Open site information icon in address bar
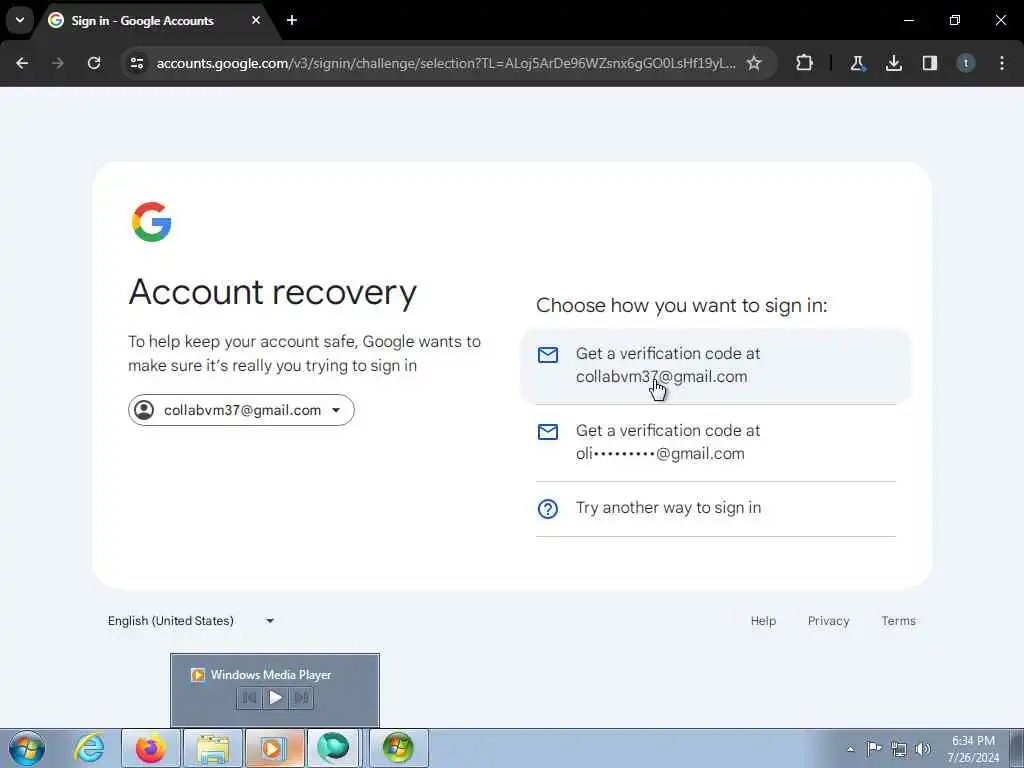 click(x=137, y=63)
